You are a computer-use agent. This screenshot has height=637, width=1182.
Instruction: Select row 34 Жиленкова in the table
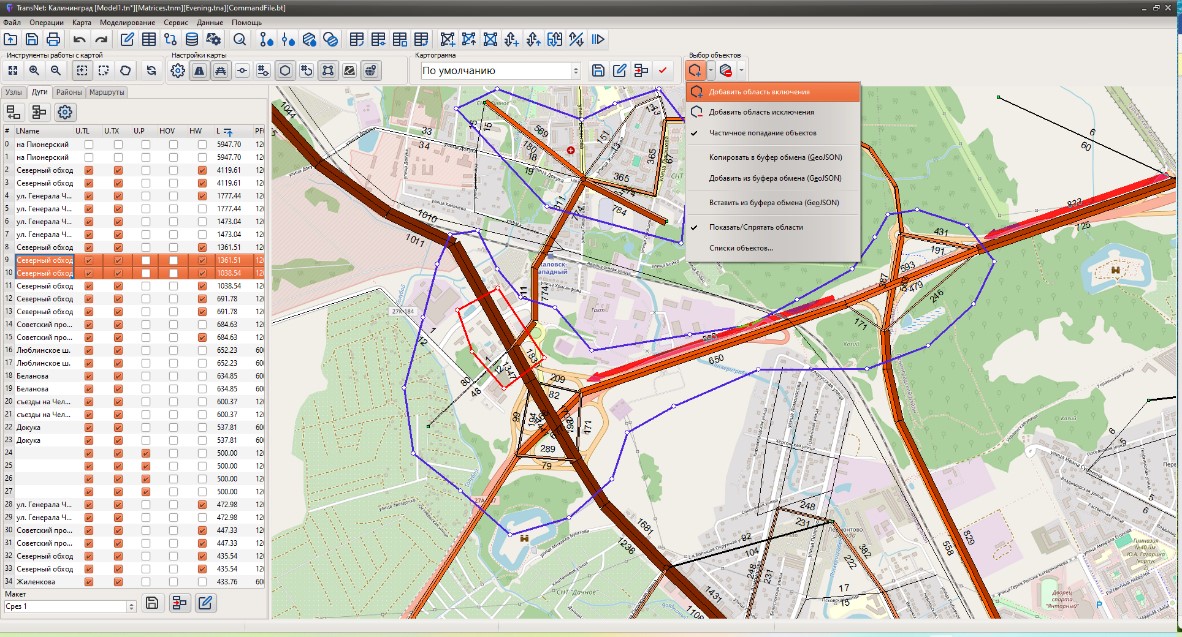(133, 582)
